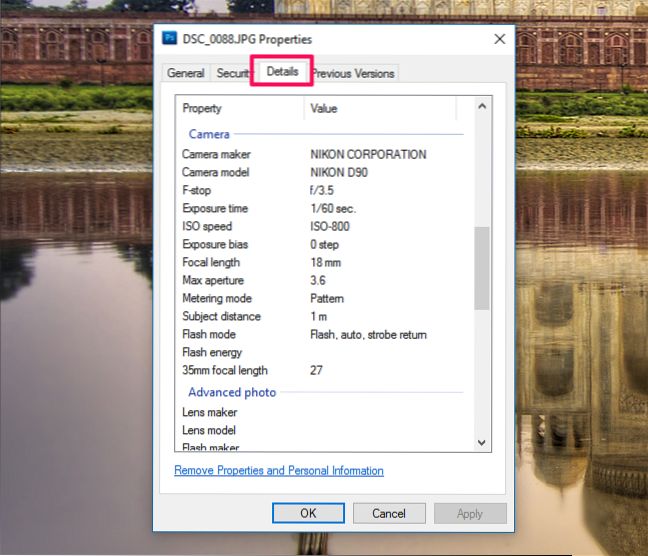Select the Details tab
This screenshot has width=648, height=556.
click(x=282, y=72)
